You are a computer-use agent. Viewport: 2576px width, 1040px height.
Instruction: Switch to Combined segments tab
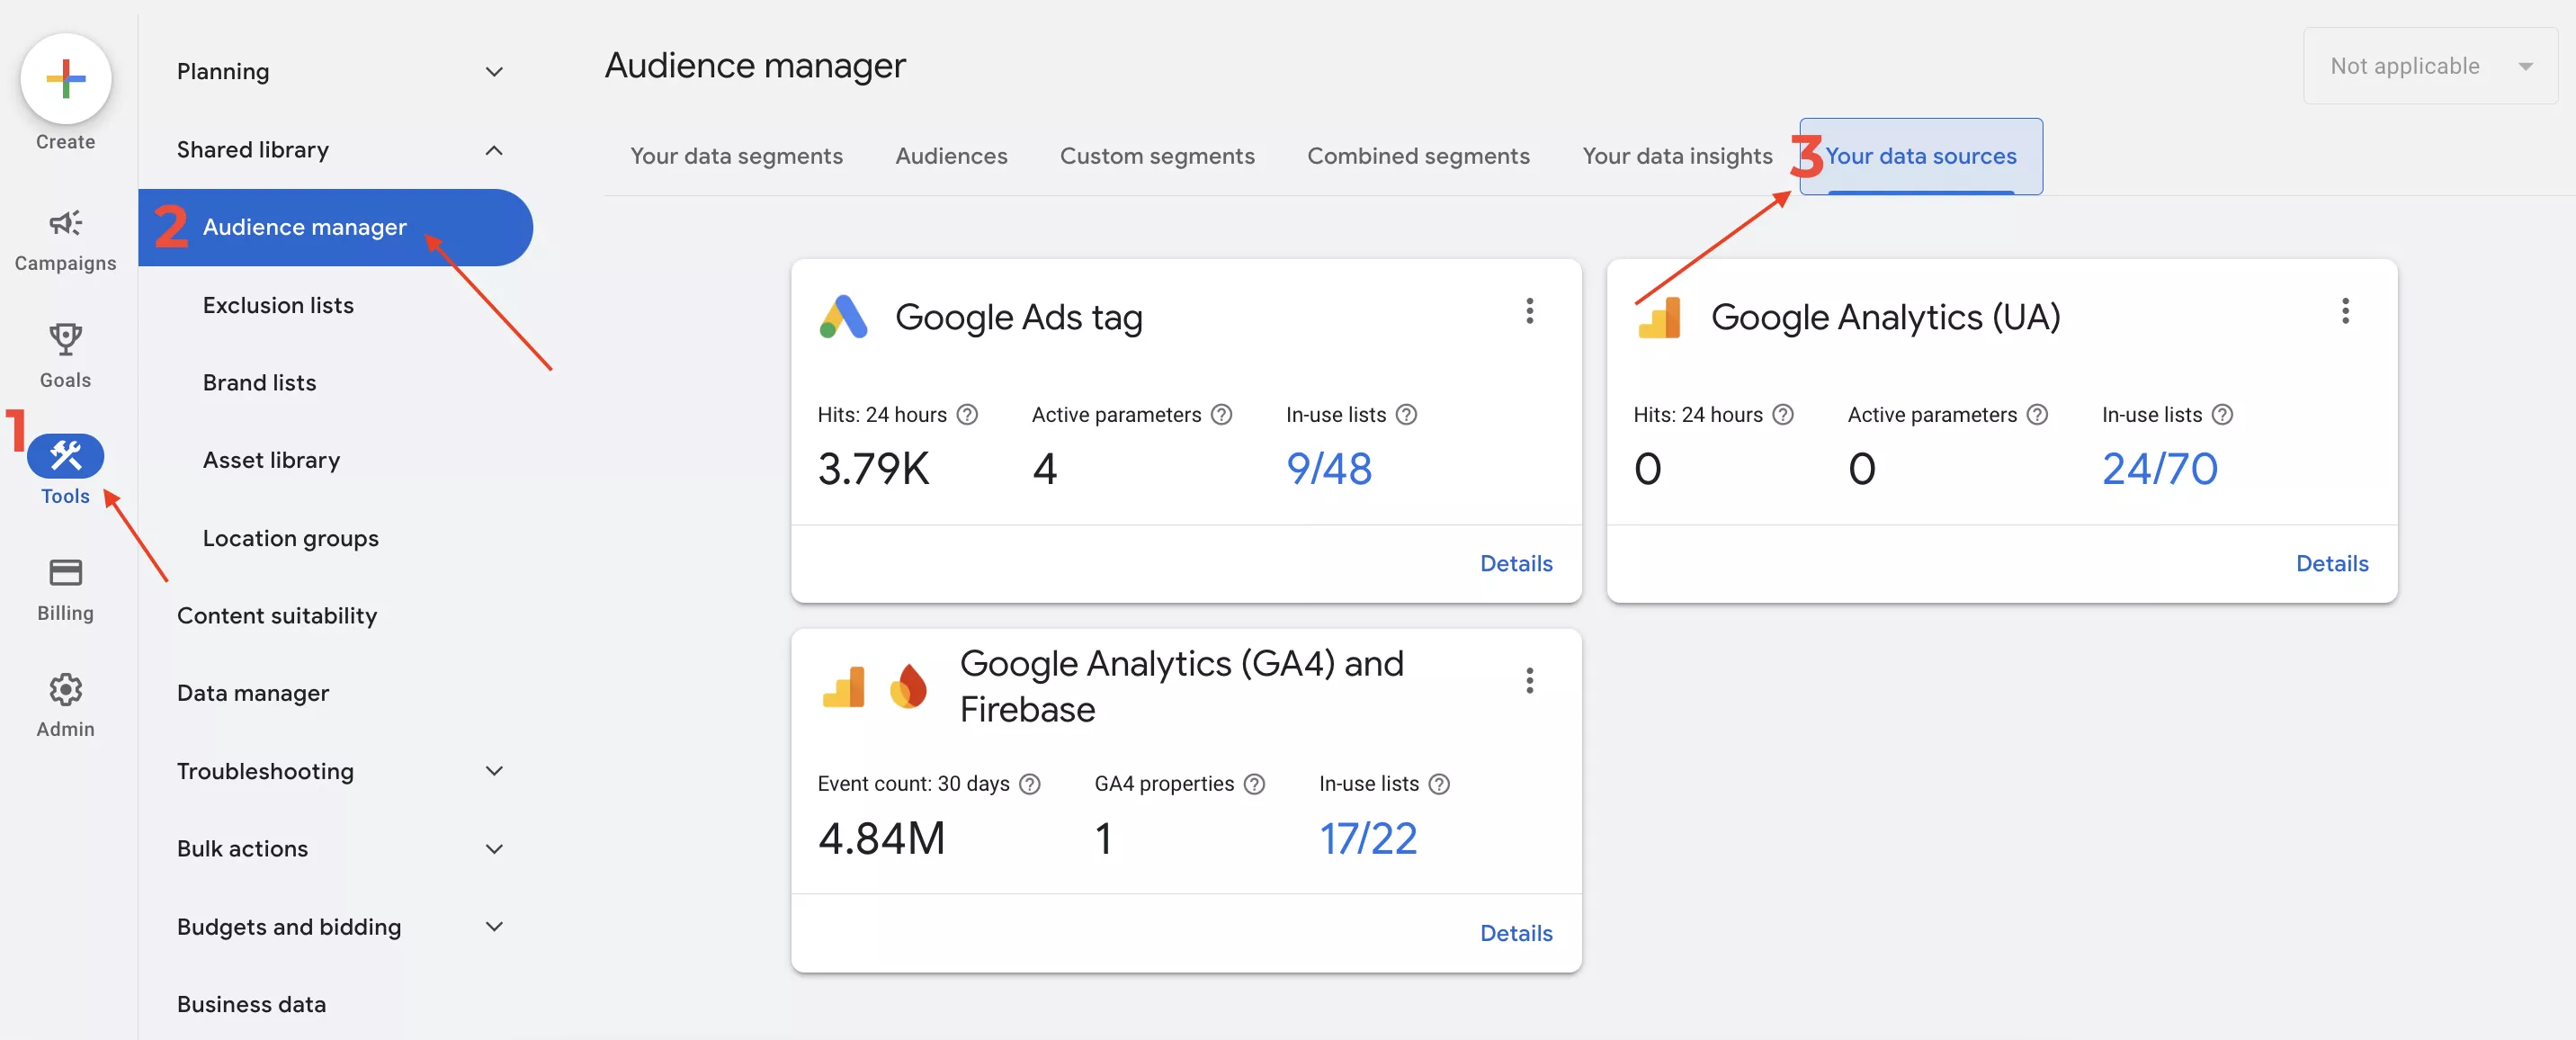pyautogui.click(x=1418, y=156)
